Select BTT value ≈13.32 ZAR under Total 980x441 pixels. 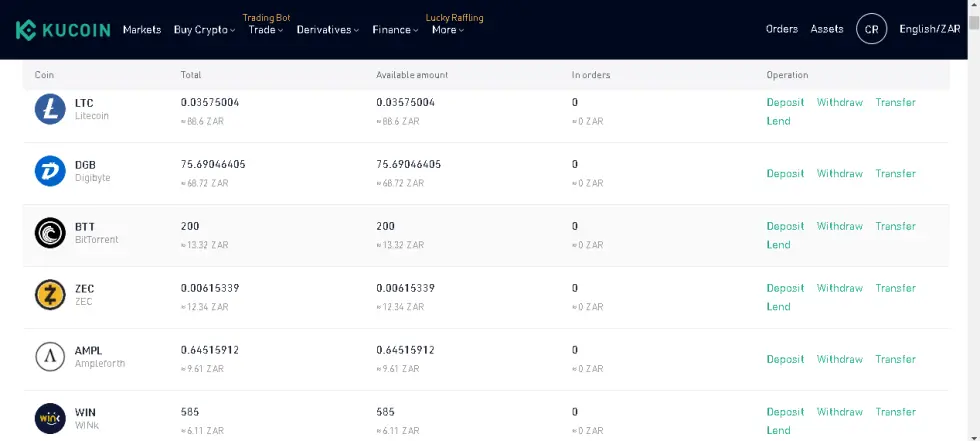204,245
